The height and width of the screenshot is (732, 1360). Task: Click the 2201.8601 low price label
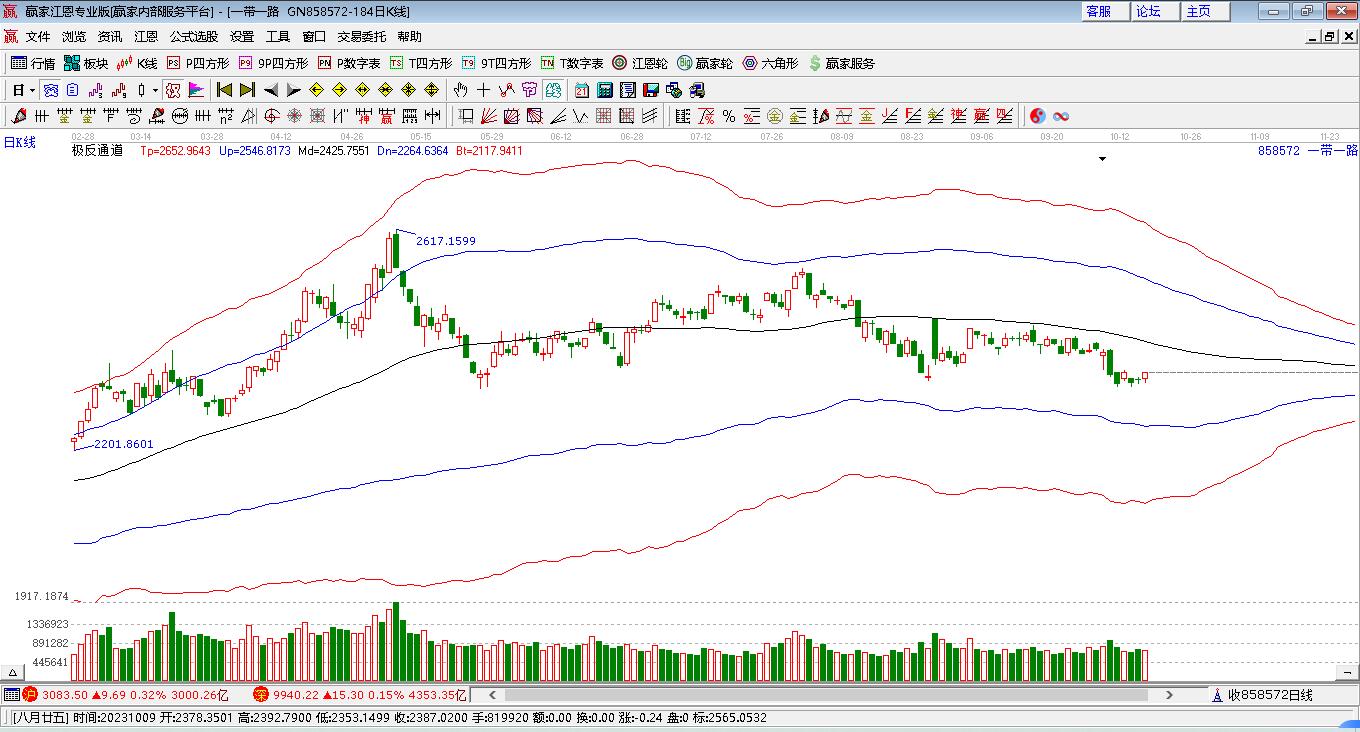pyautogui.click(x=124, y=444)
